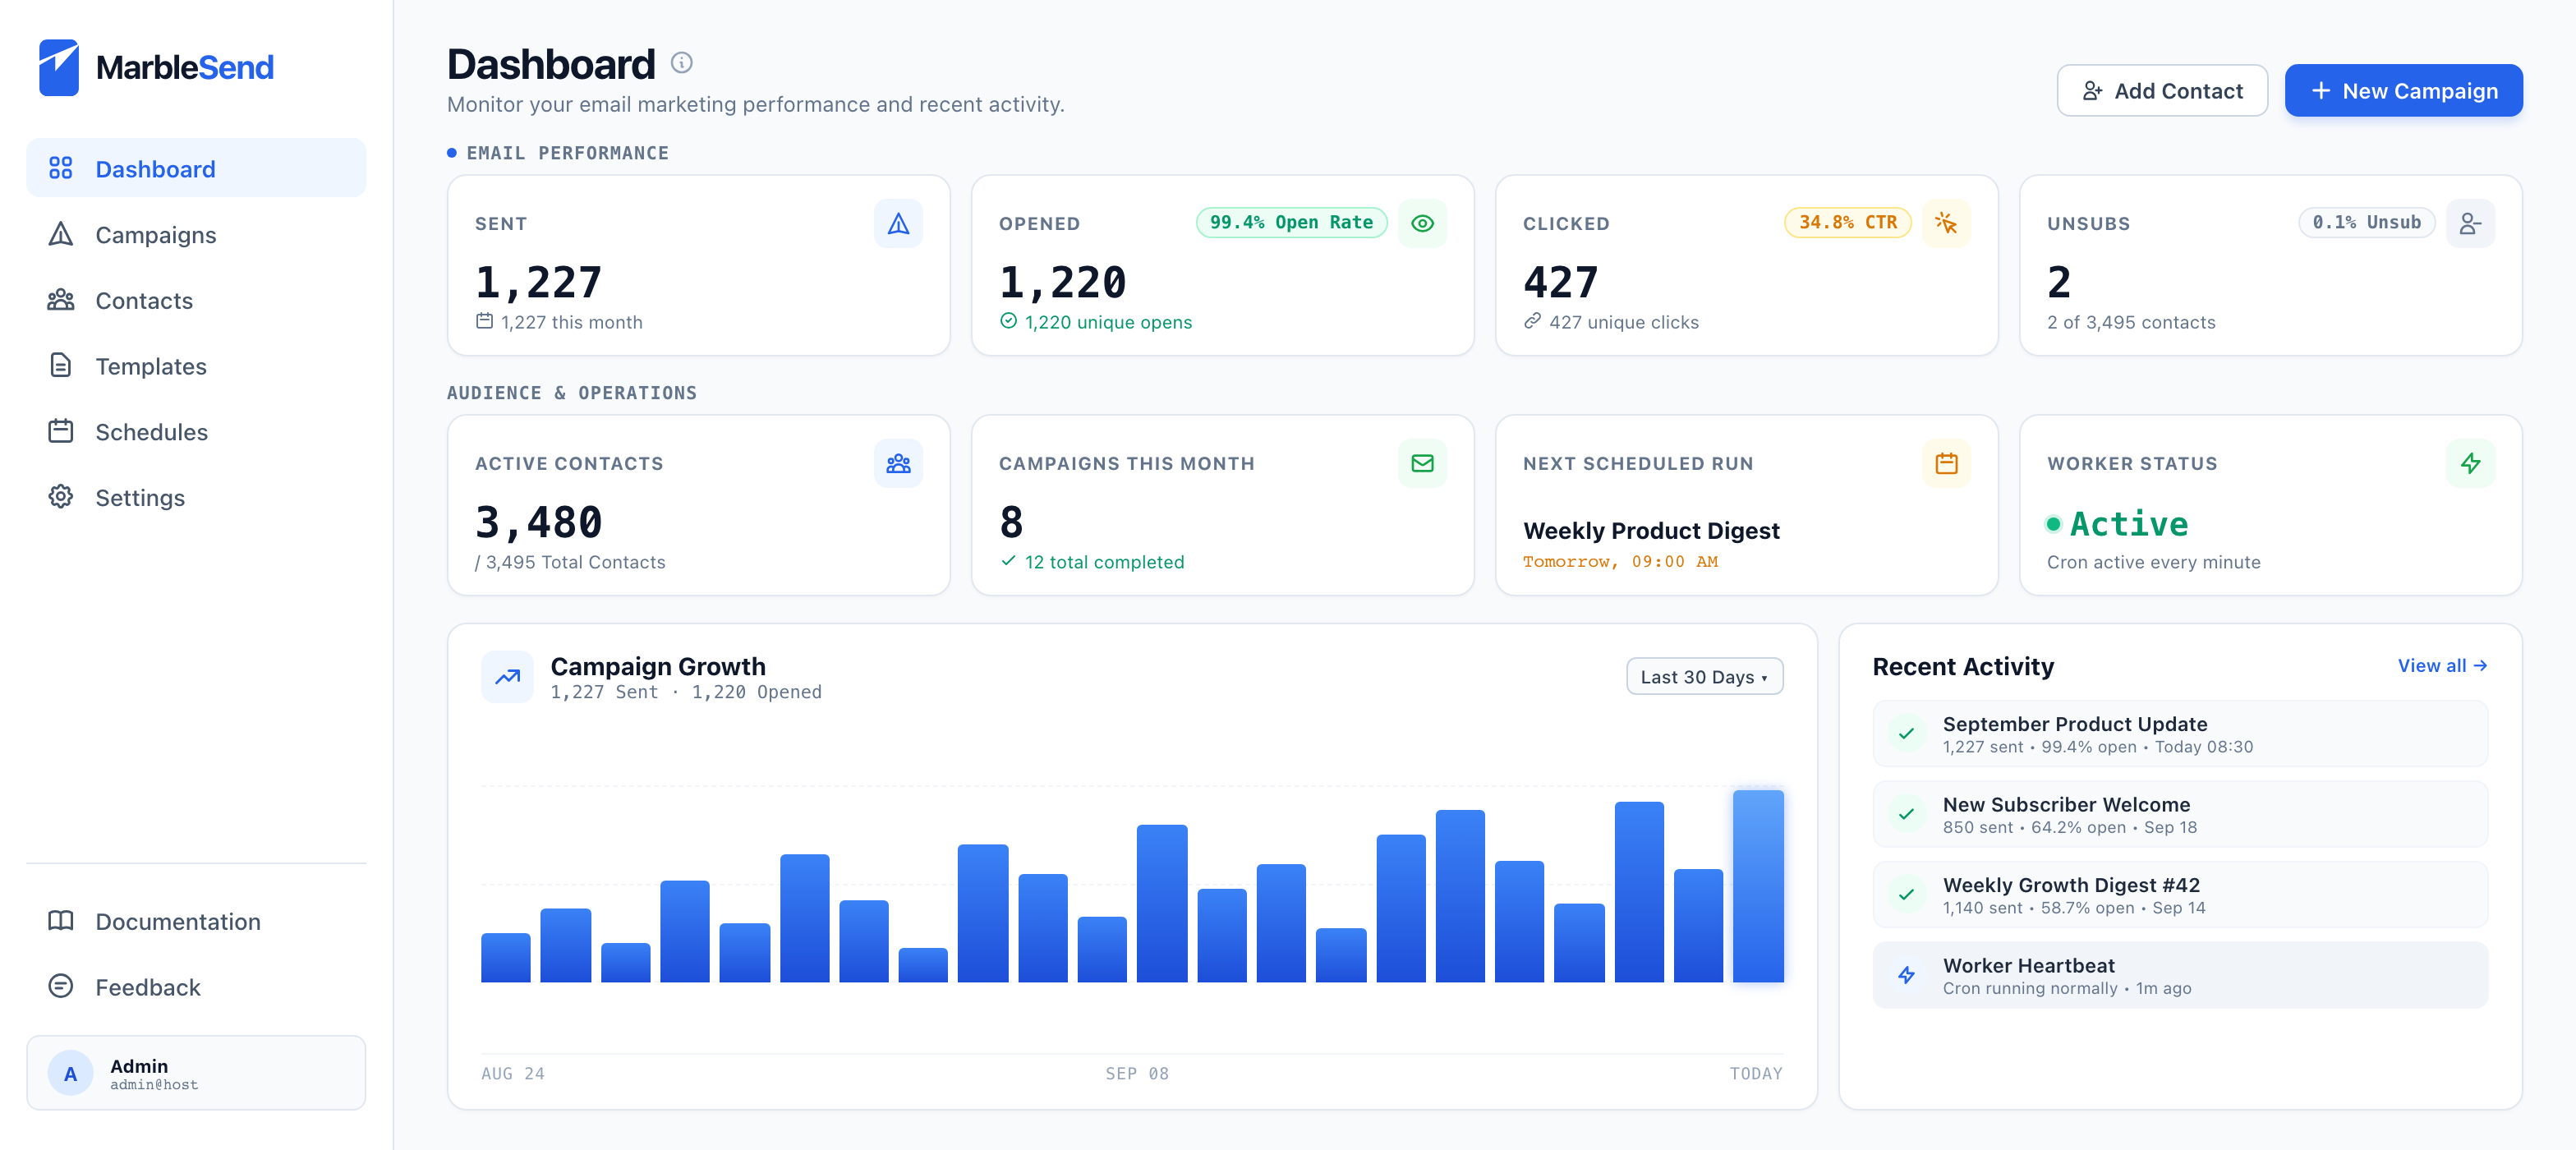Open Templates in the sidebar
Screen dimensions: 2576x1150
[196, 365]
